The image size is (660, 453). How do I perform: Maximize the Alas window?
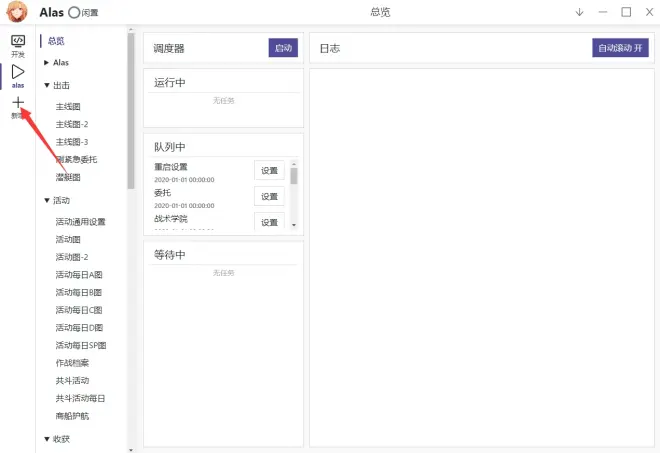(x=626, y=12)
